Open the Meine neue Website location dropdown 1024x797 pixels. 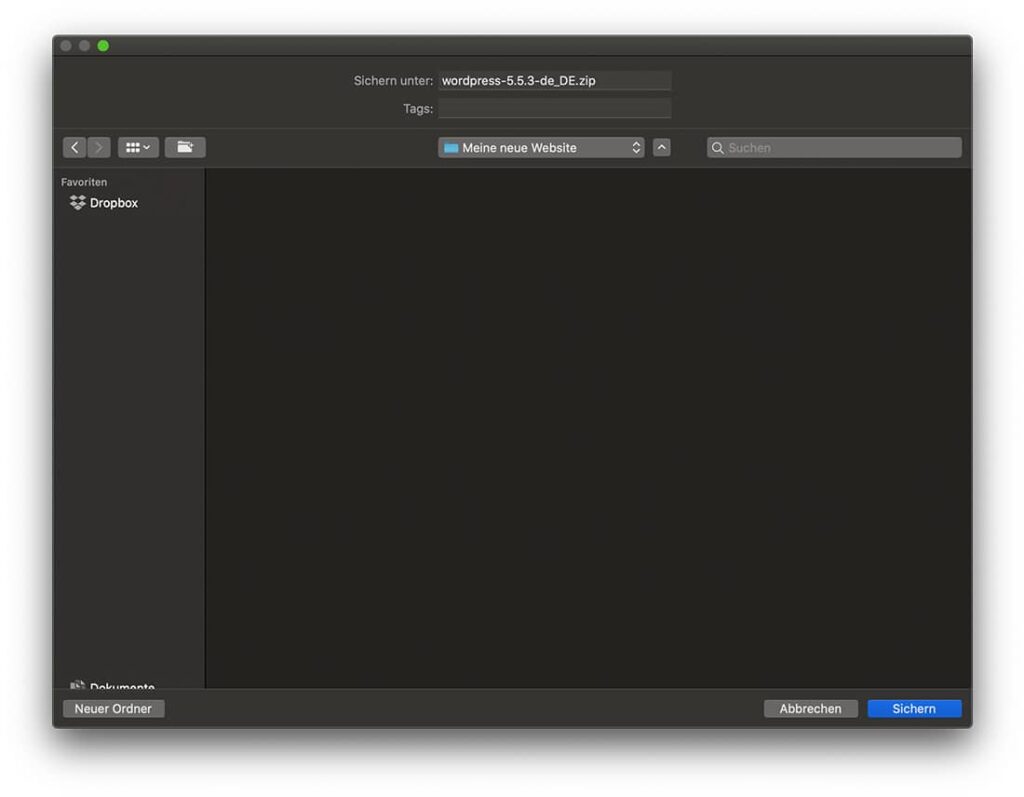[540, 147]
